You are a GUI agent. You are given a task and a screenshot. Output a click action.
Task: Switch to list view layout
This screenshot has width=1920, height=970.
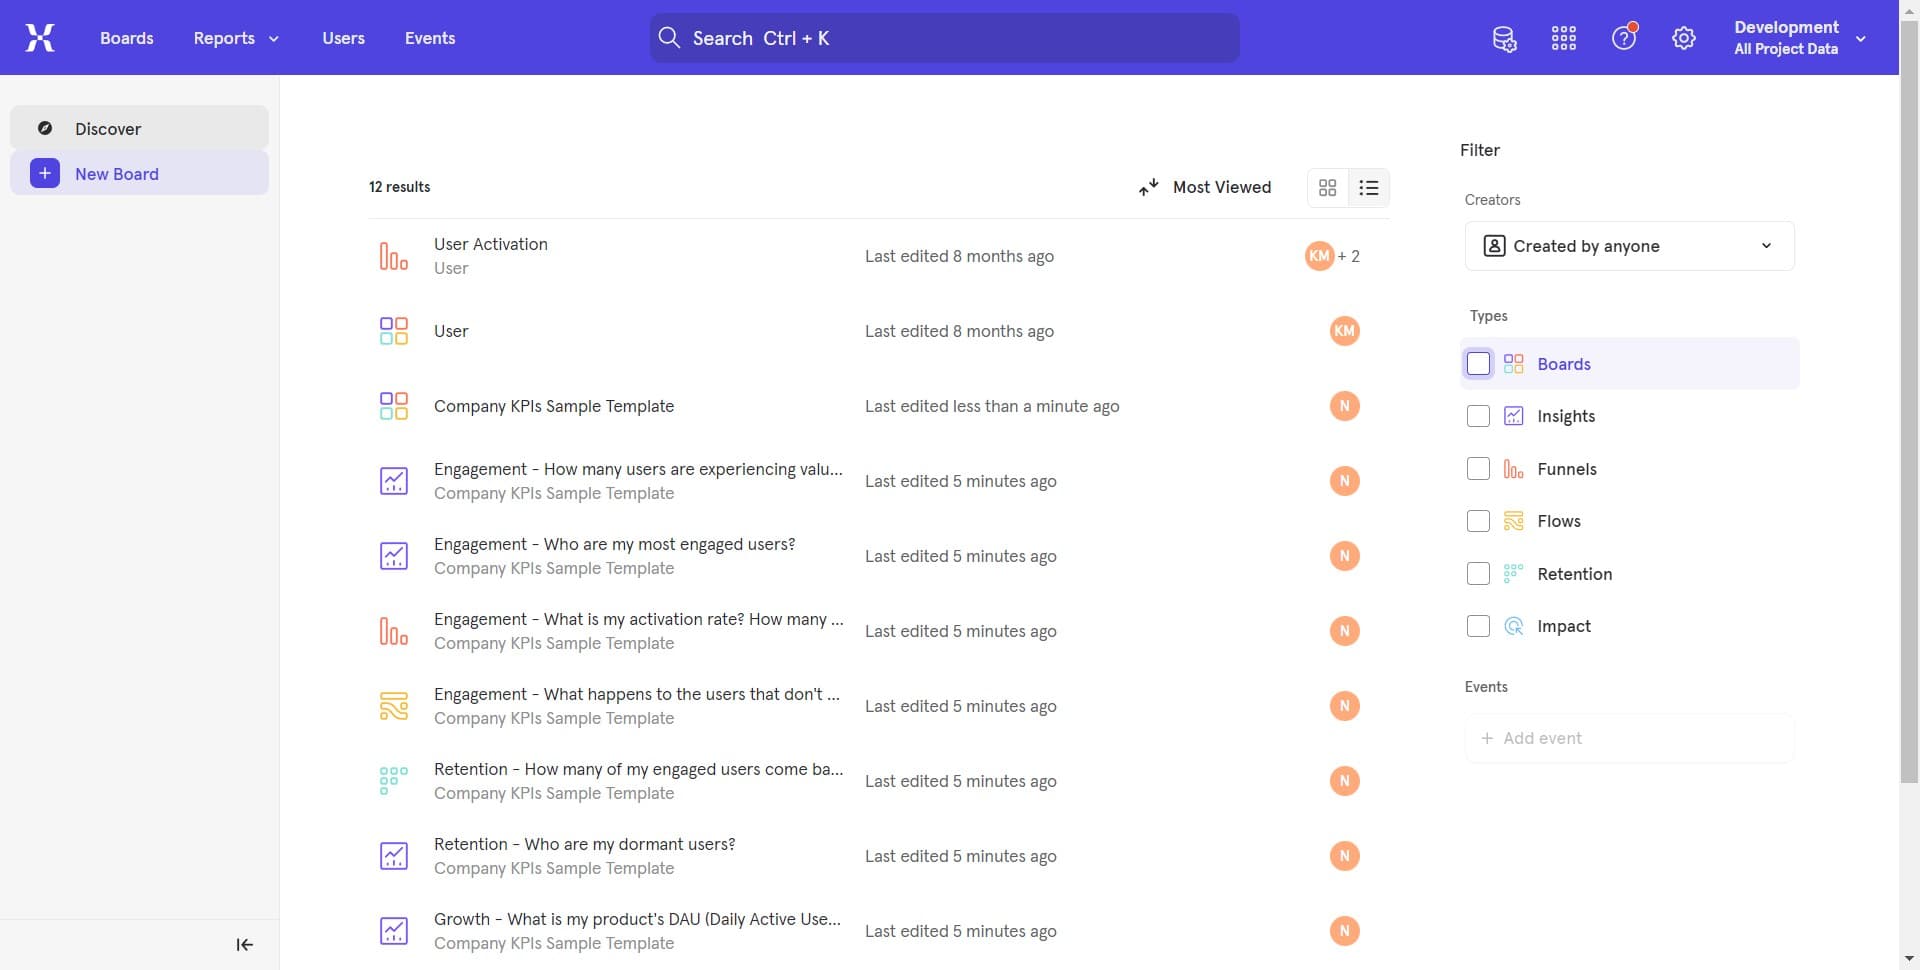[x=1369, y=187]
